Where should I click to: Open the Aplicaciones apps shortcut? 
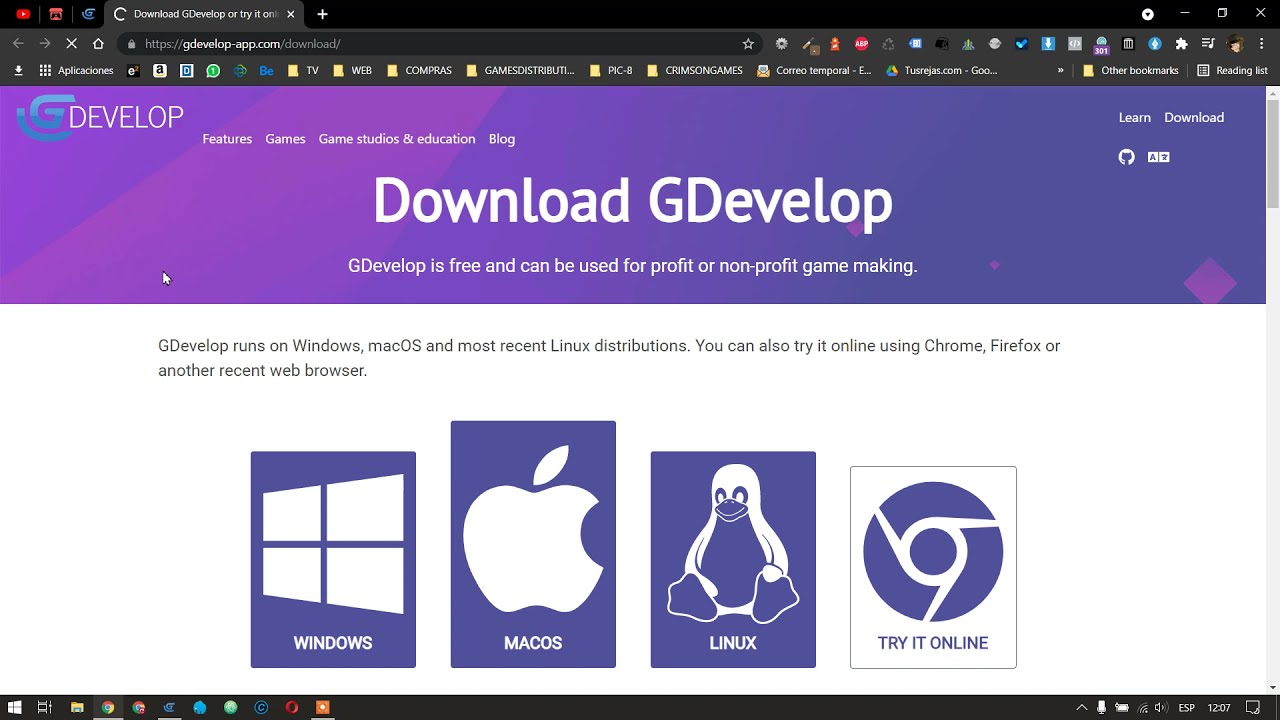click(x=76, y=71)
